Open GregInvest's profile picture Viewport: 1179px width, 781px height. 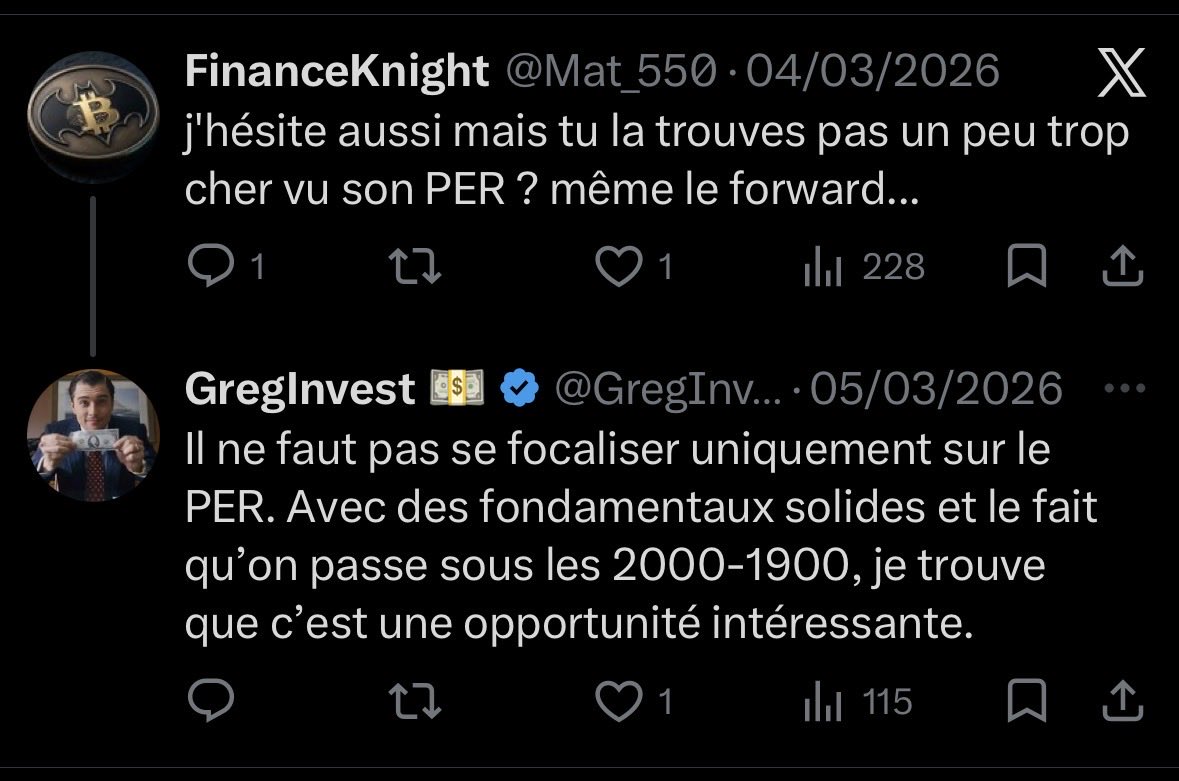tap(92, 435)
